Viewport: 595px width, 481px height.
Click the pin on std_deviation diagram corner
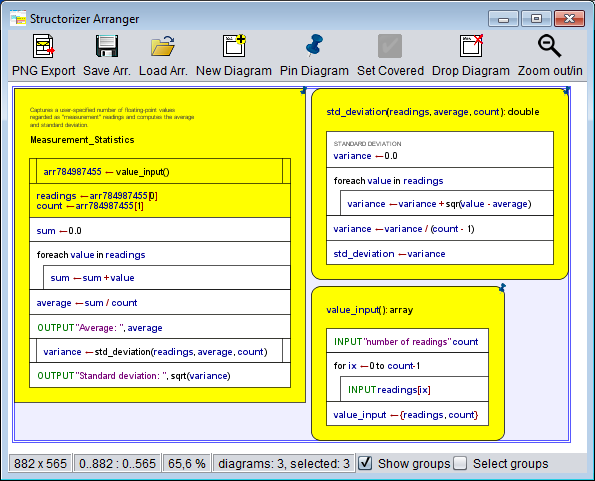566,91
